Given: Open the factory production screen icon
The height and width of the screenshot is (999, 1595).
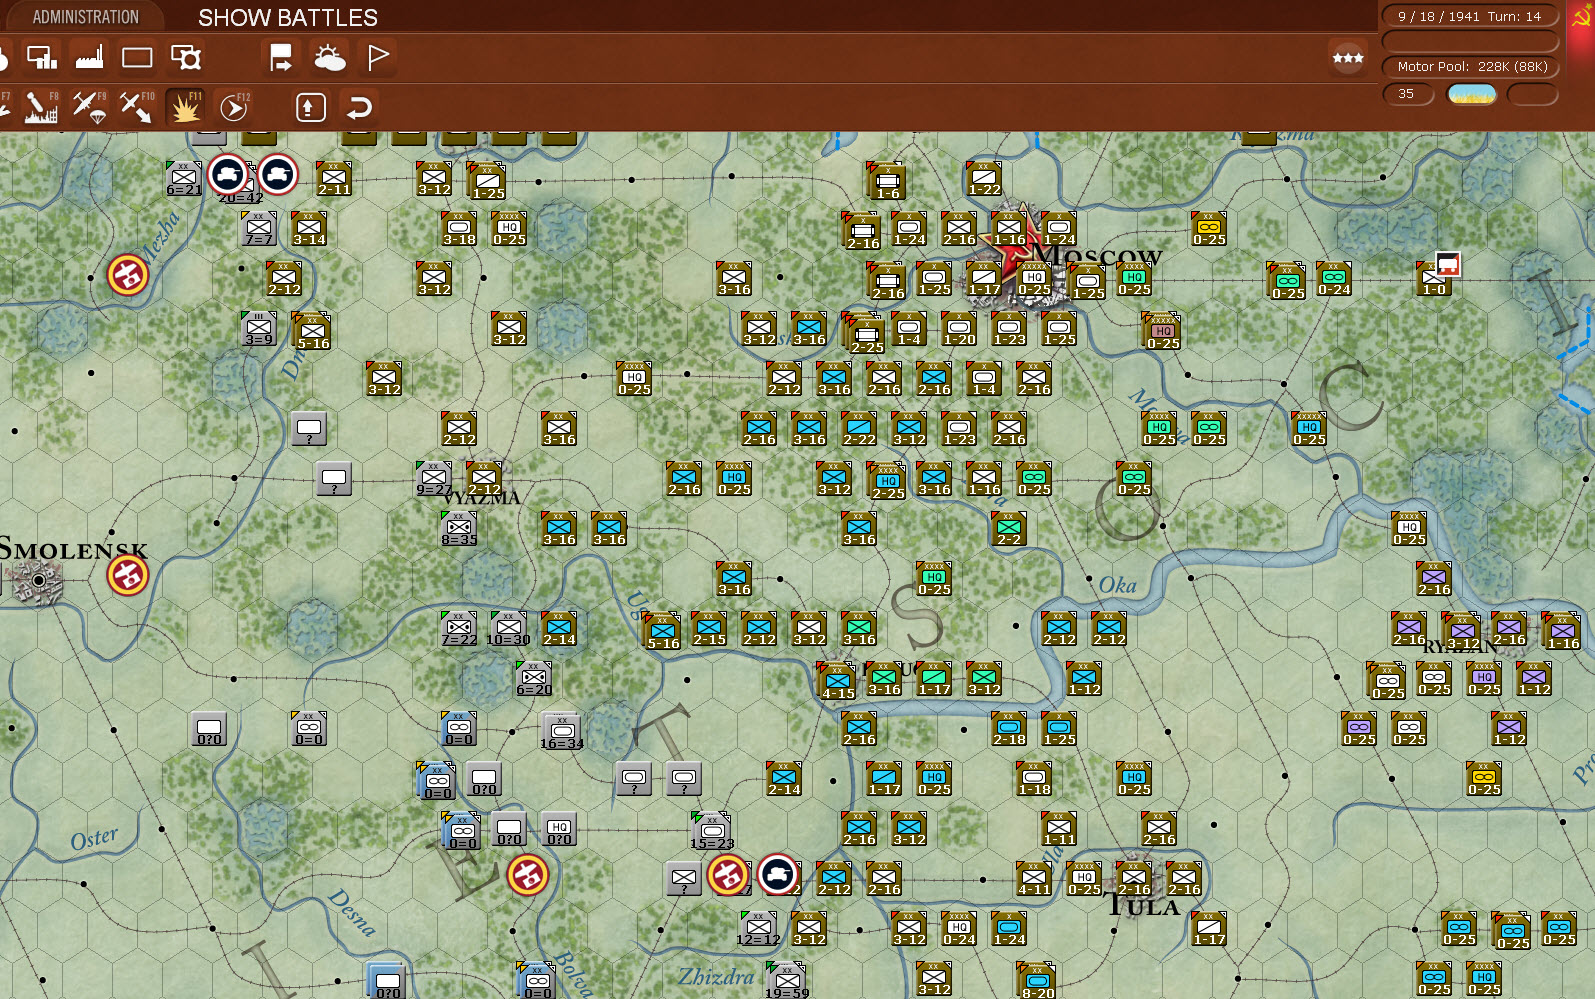Looking at the screenshot, I should pyautogui.click(x=89, y=58).
